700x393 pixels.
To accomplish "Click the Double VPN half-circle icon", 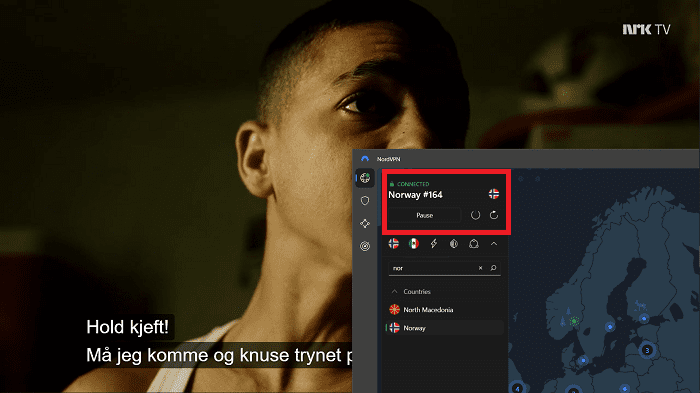I will click(454, 243).
